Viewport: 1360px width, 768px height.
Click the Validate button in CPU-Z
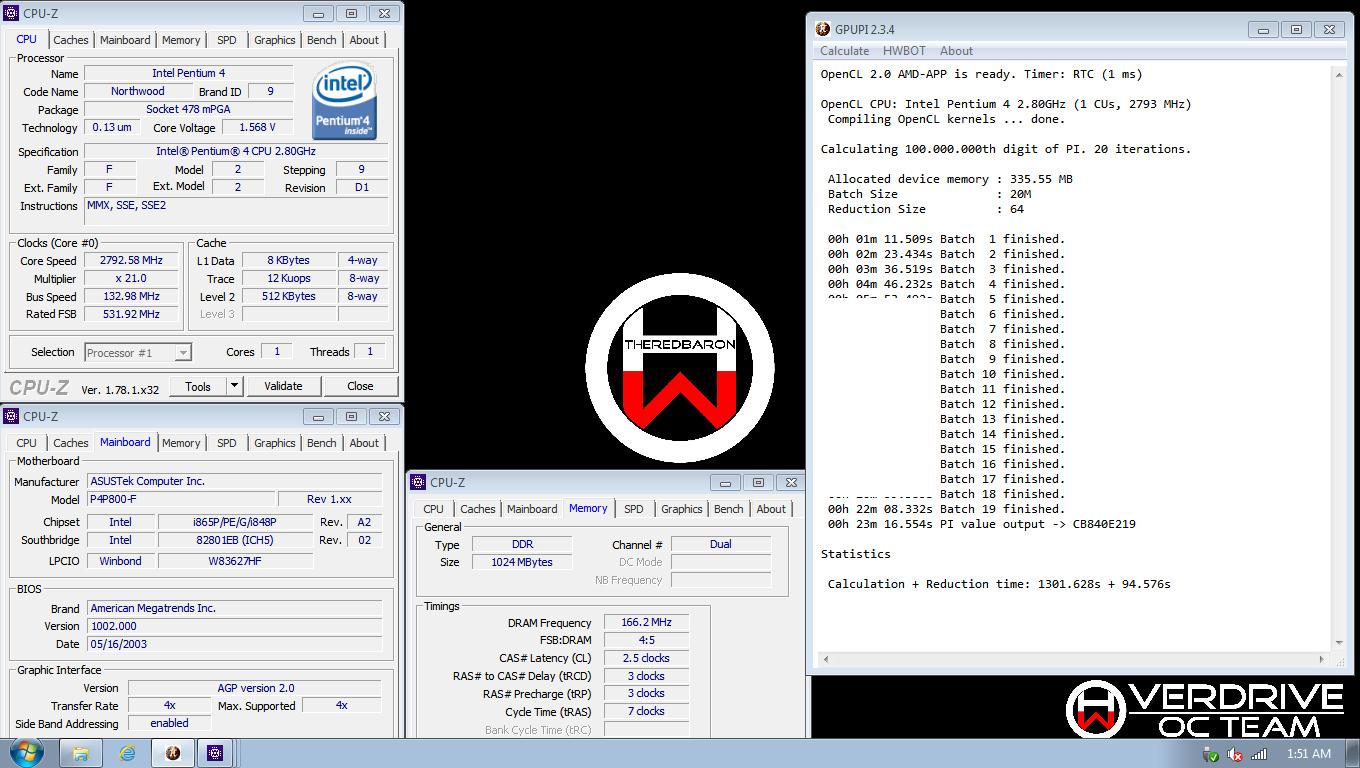pyautogui.click(x=283, y=386)
